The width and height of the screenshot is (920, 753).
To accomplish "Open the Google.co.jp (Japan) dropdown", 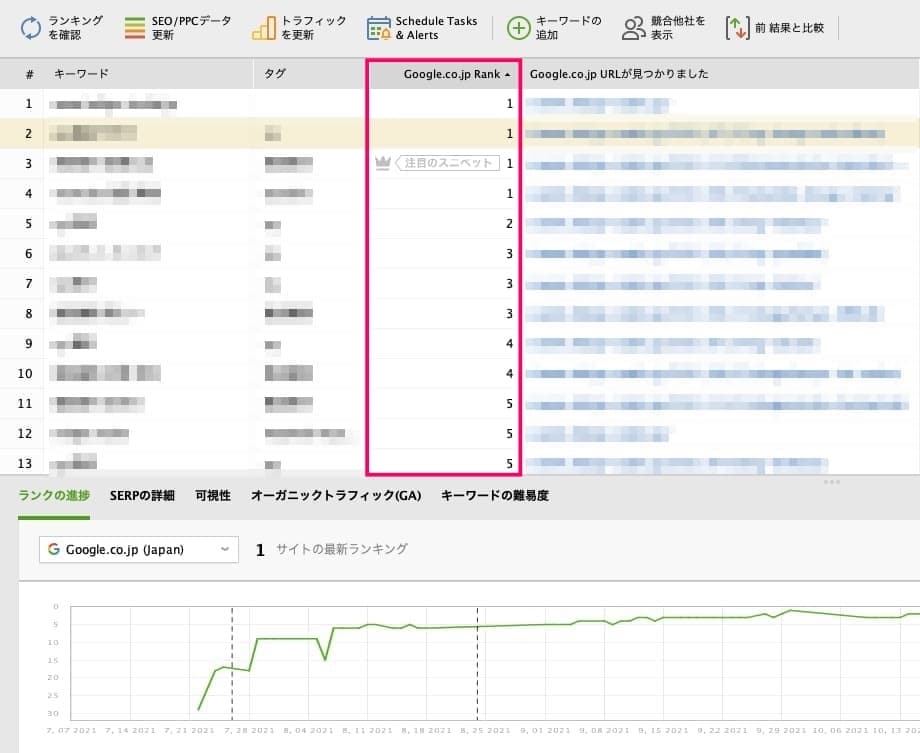I will [x=139, y=549].
